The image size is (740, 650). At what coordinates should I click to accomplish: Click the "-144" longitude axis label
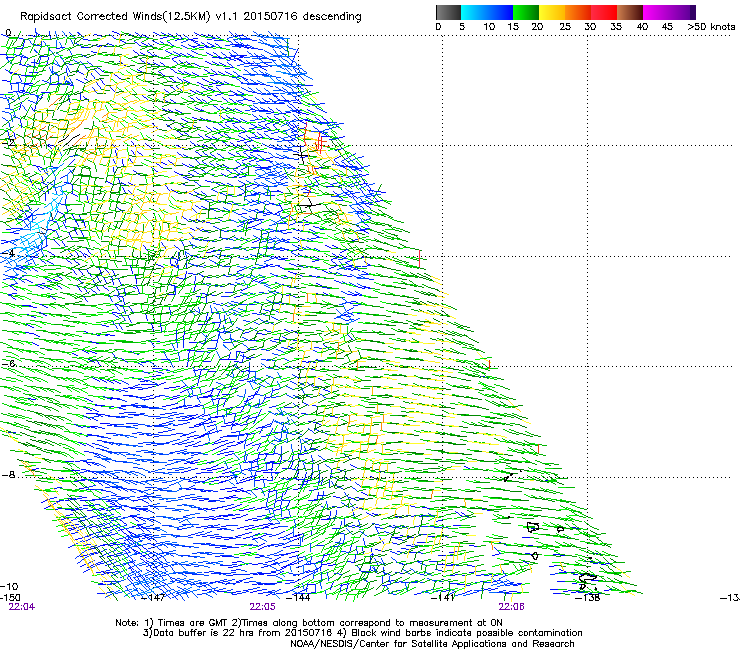coord(299,598)
